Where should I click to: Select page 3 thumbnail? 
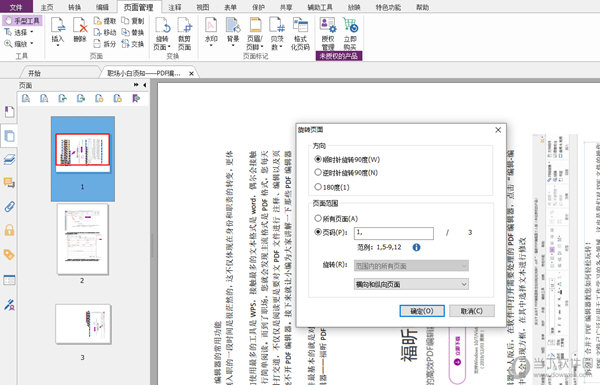pyautogui.click(x=83, y=324)
